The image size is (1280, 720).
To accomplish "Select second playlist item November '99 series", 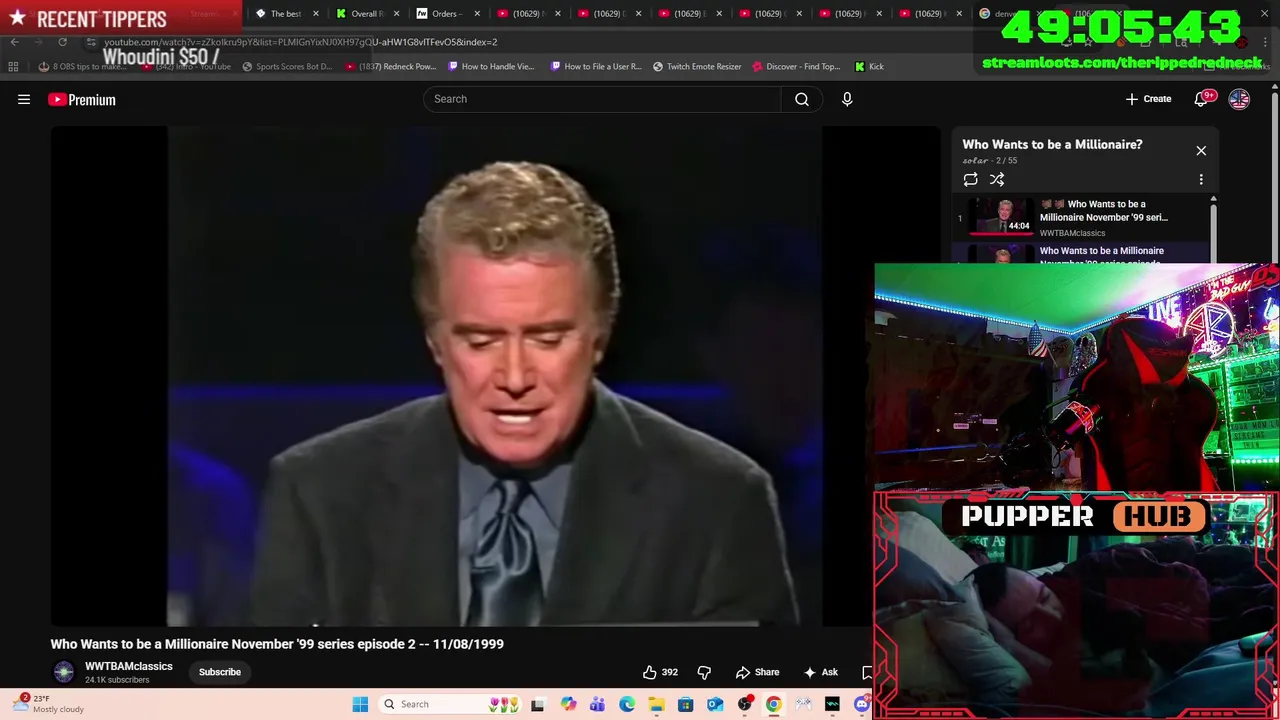I will point(1080,254).
